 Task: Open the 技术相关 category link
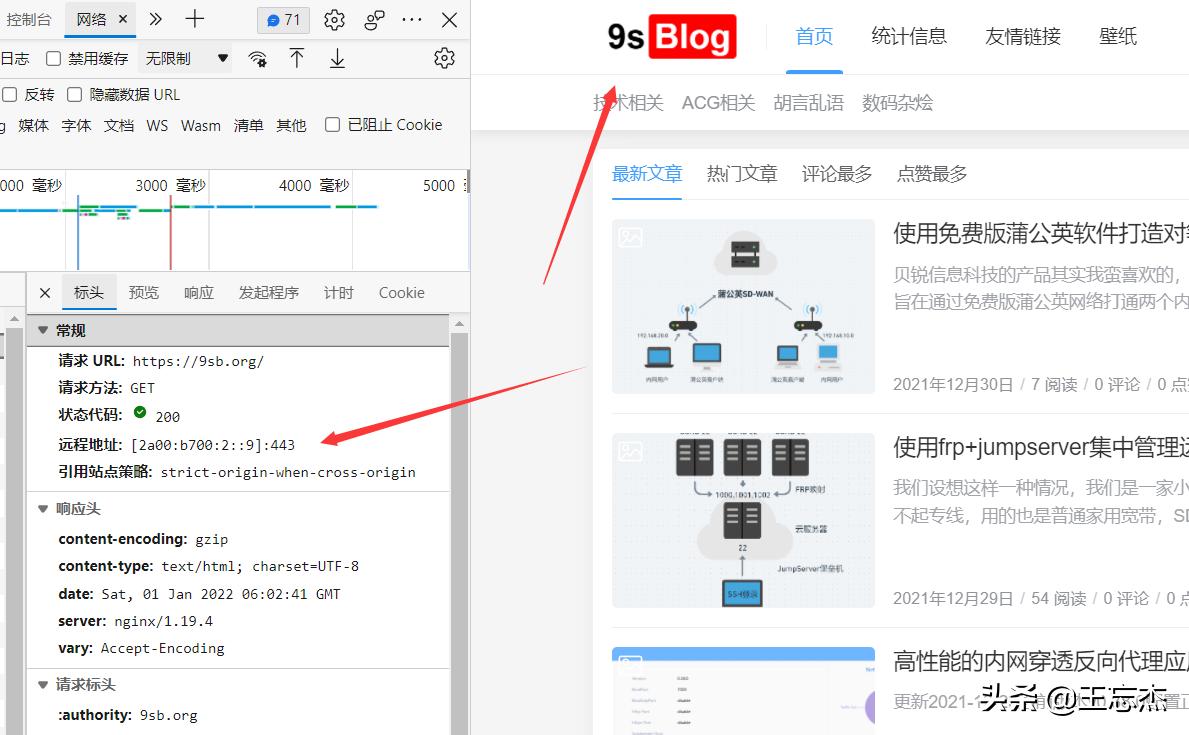(x=628, y=102)
